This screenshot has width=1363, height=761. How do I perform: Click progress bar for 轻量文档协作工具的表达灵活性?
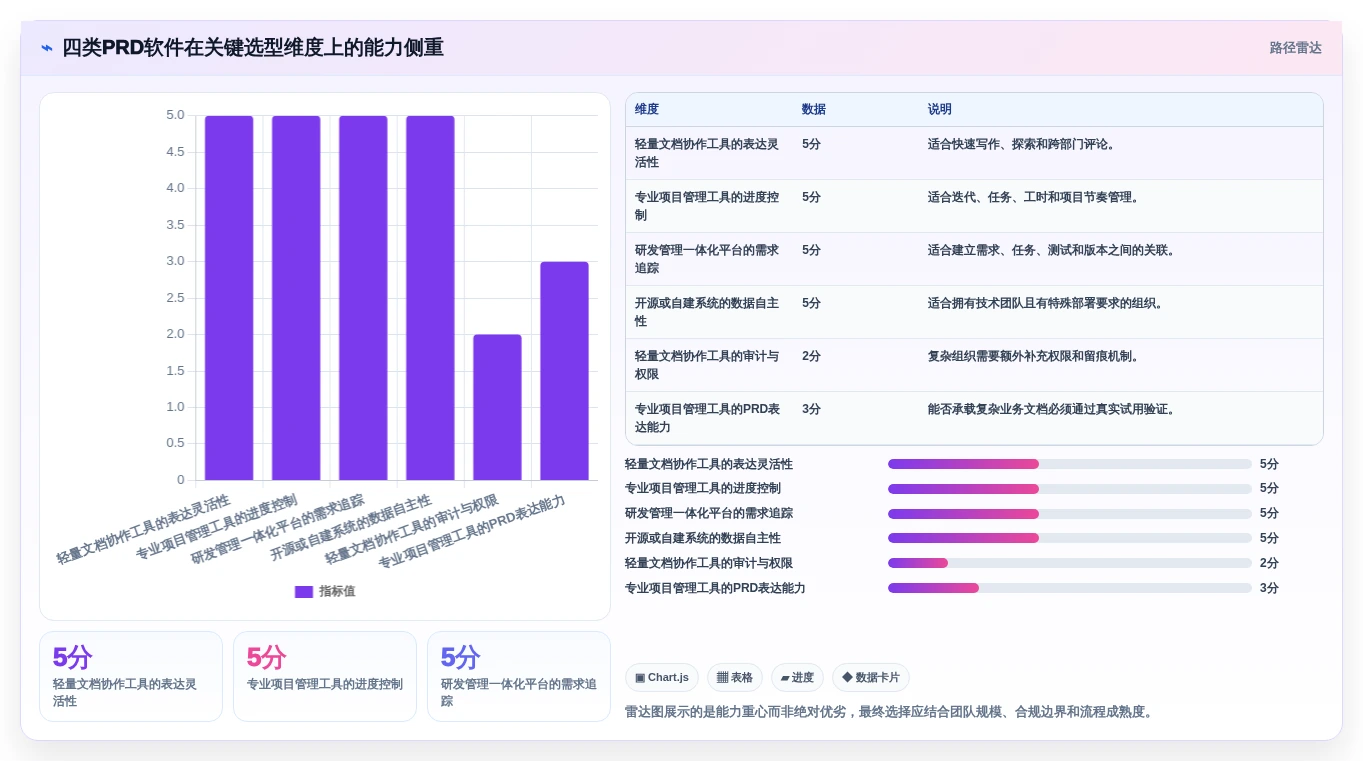[x=1070, y=464]
